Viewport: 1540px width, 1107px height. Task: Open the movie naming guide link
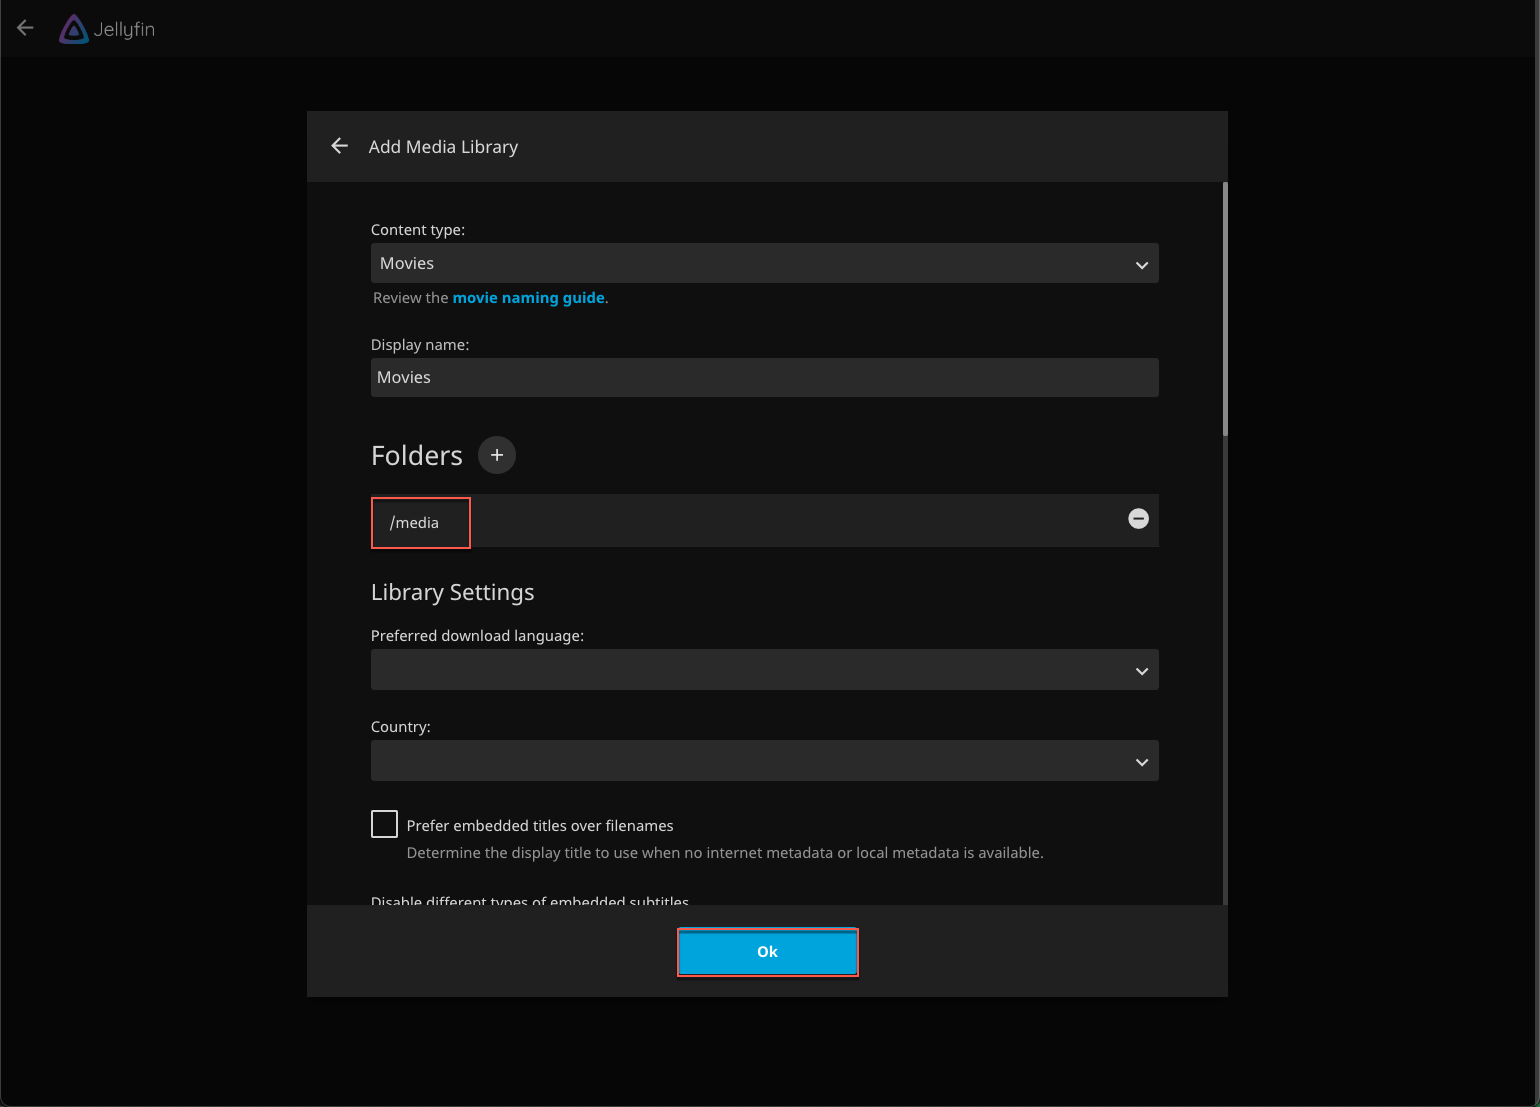click(x=529, y=298)
